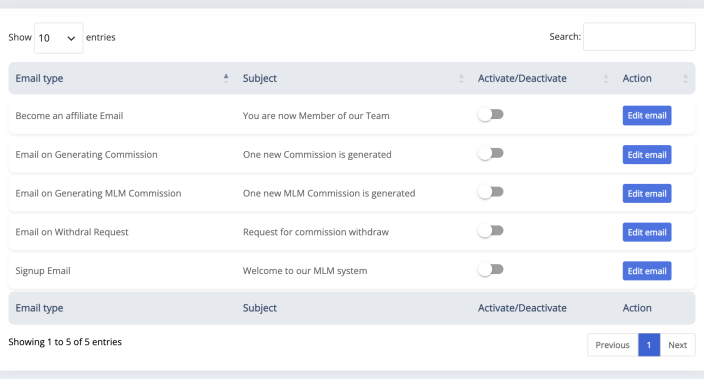Image resolution: width=704 pixels, height=379 pixels.
Task: Click 'One new Commission is generated' subject
Action: tap(317, 154)
